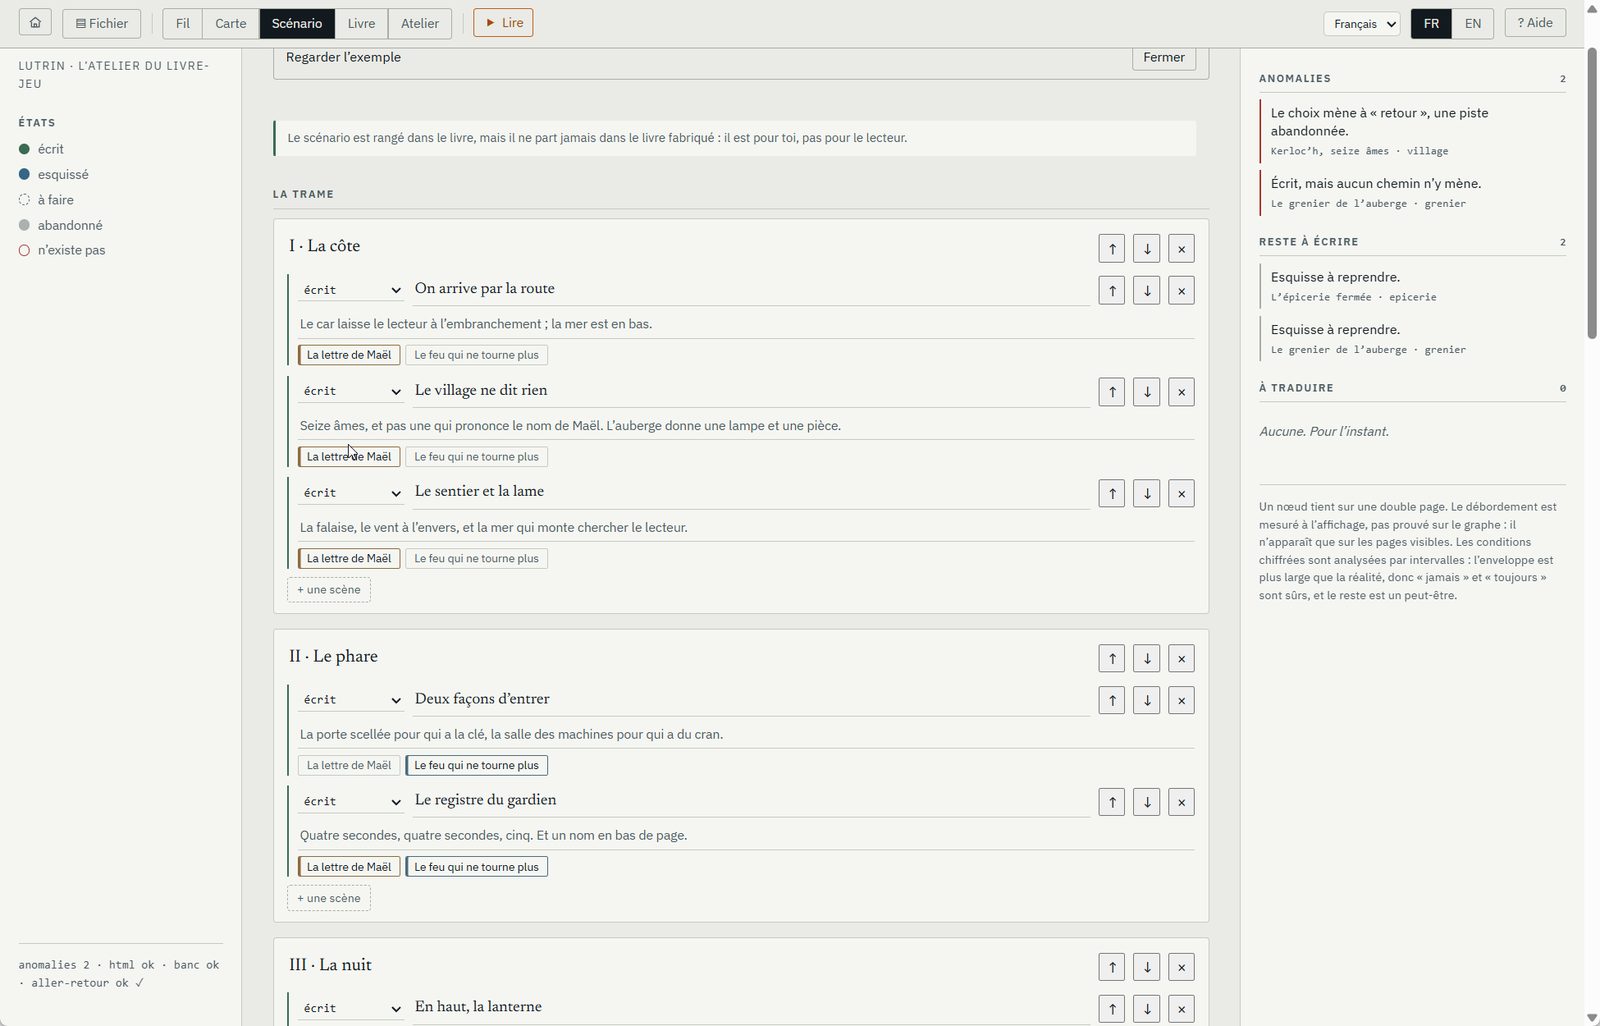Image resolution: width=1600 pixels, height=1026 pixels.
Task: Move scene "On arrive par la route" down
Action: pyautogui.click(x=1147, y=291)
